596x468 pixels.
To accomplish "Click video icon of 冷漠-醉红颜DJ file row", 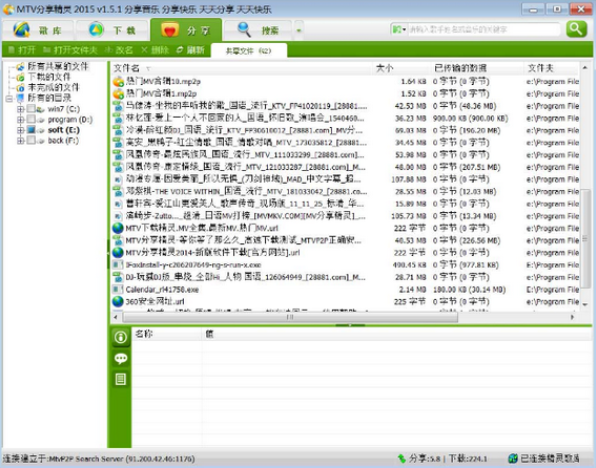I will click(118, 130).
